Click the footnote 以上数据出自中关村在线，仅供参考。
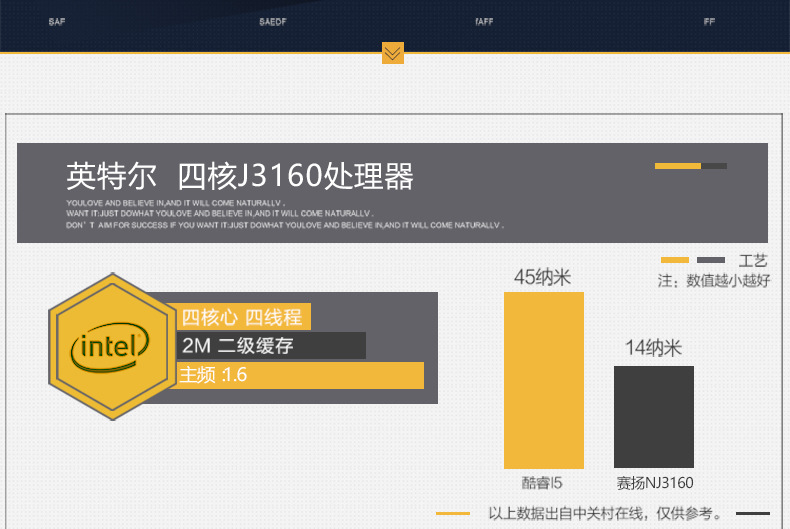The height and width of the screenshot is (529, 790). (x=605, y=513)
